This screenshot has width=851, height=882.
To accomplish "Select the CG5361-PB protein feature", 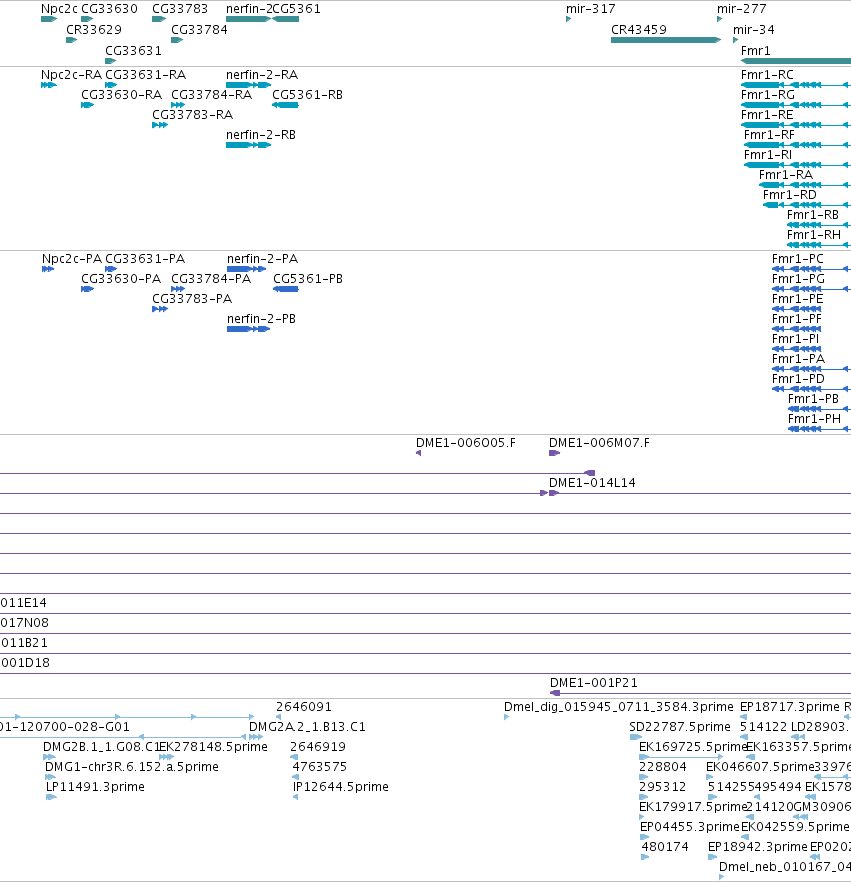I will [285, 289].
